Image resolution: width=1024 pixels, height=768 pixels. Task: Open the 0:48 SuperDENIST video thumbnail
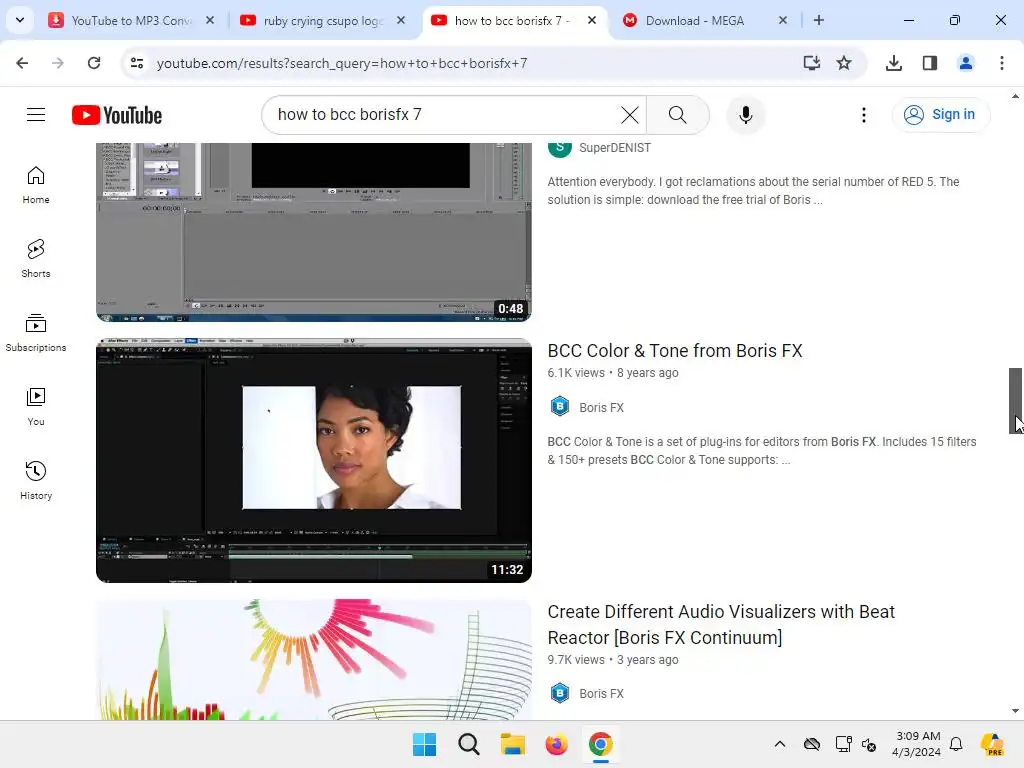click(313, 232)
